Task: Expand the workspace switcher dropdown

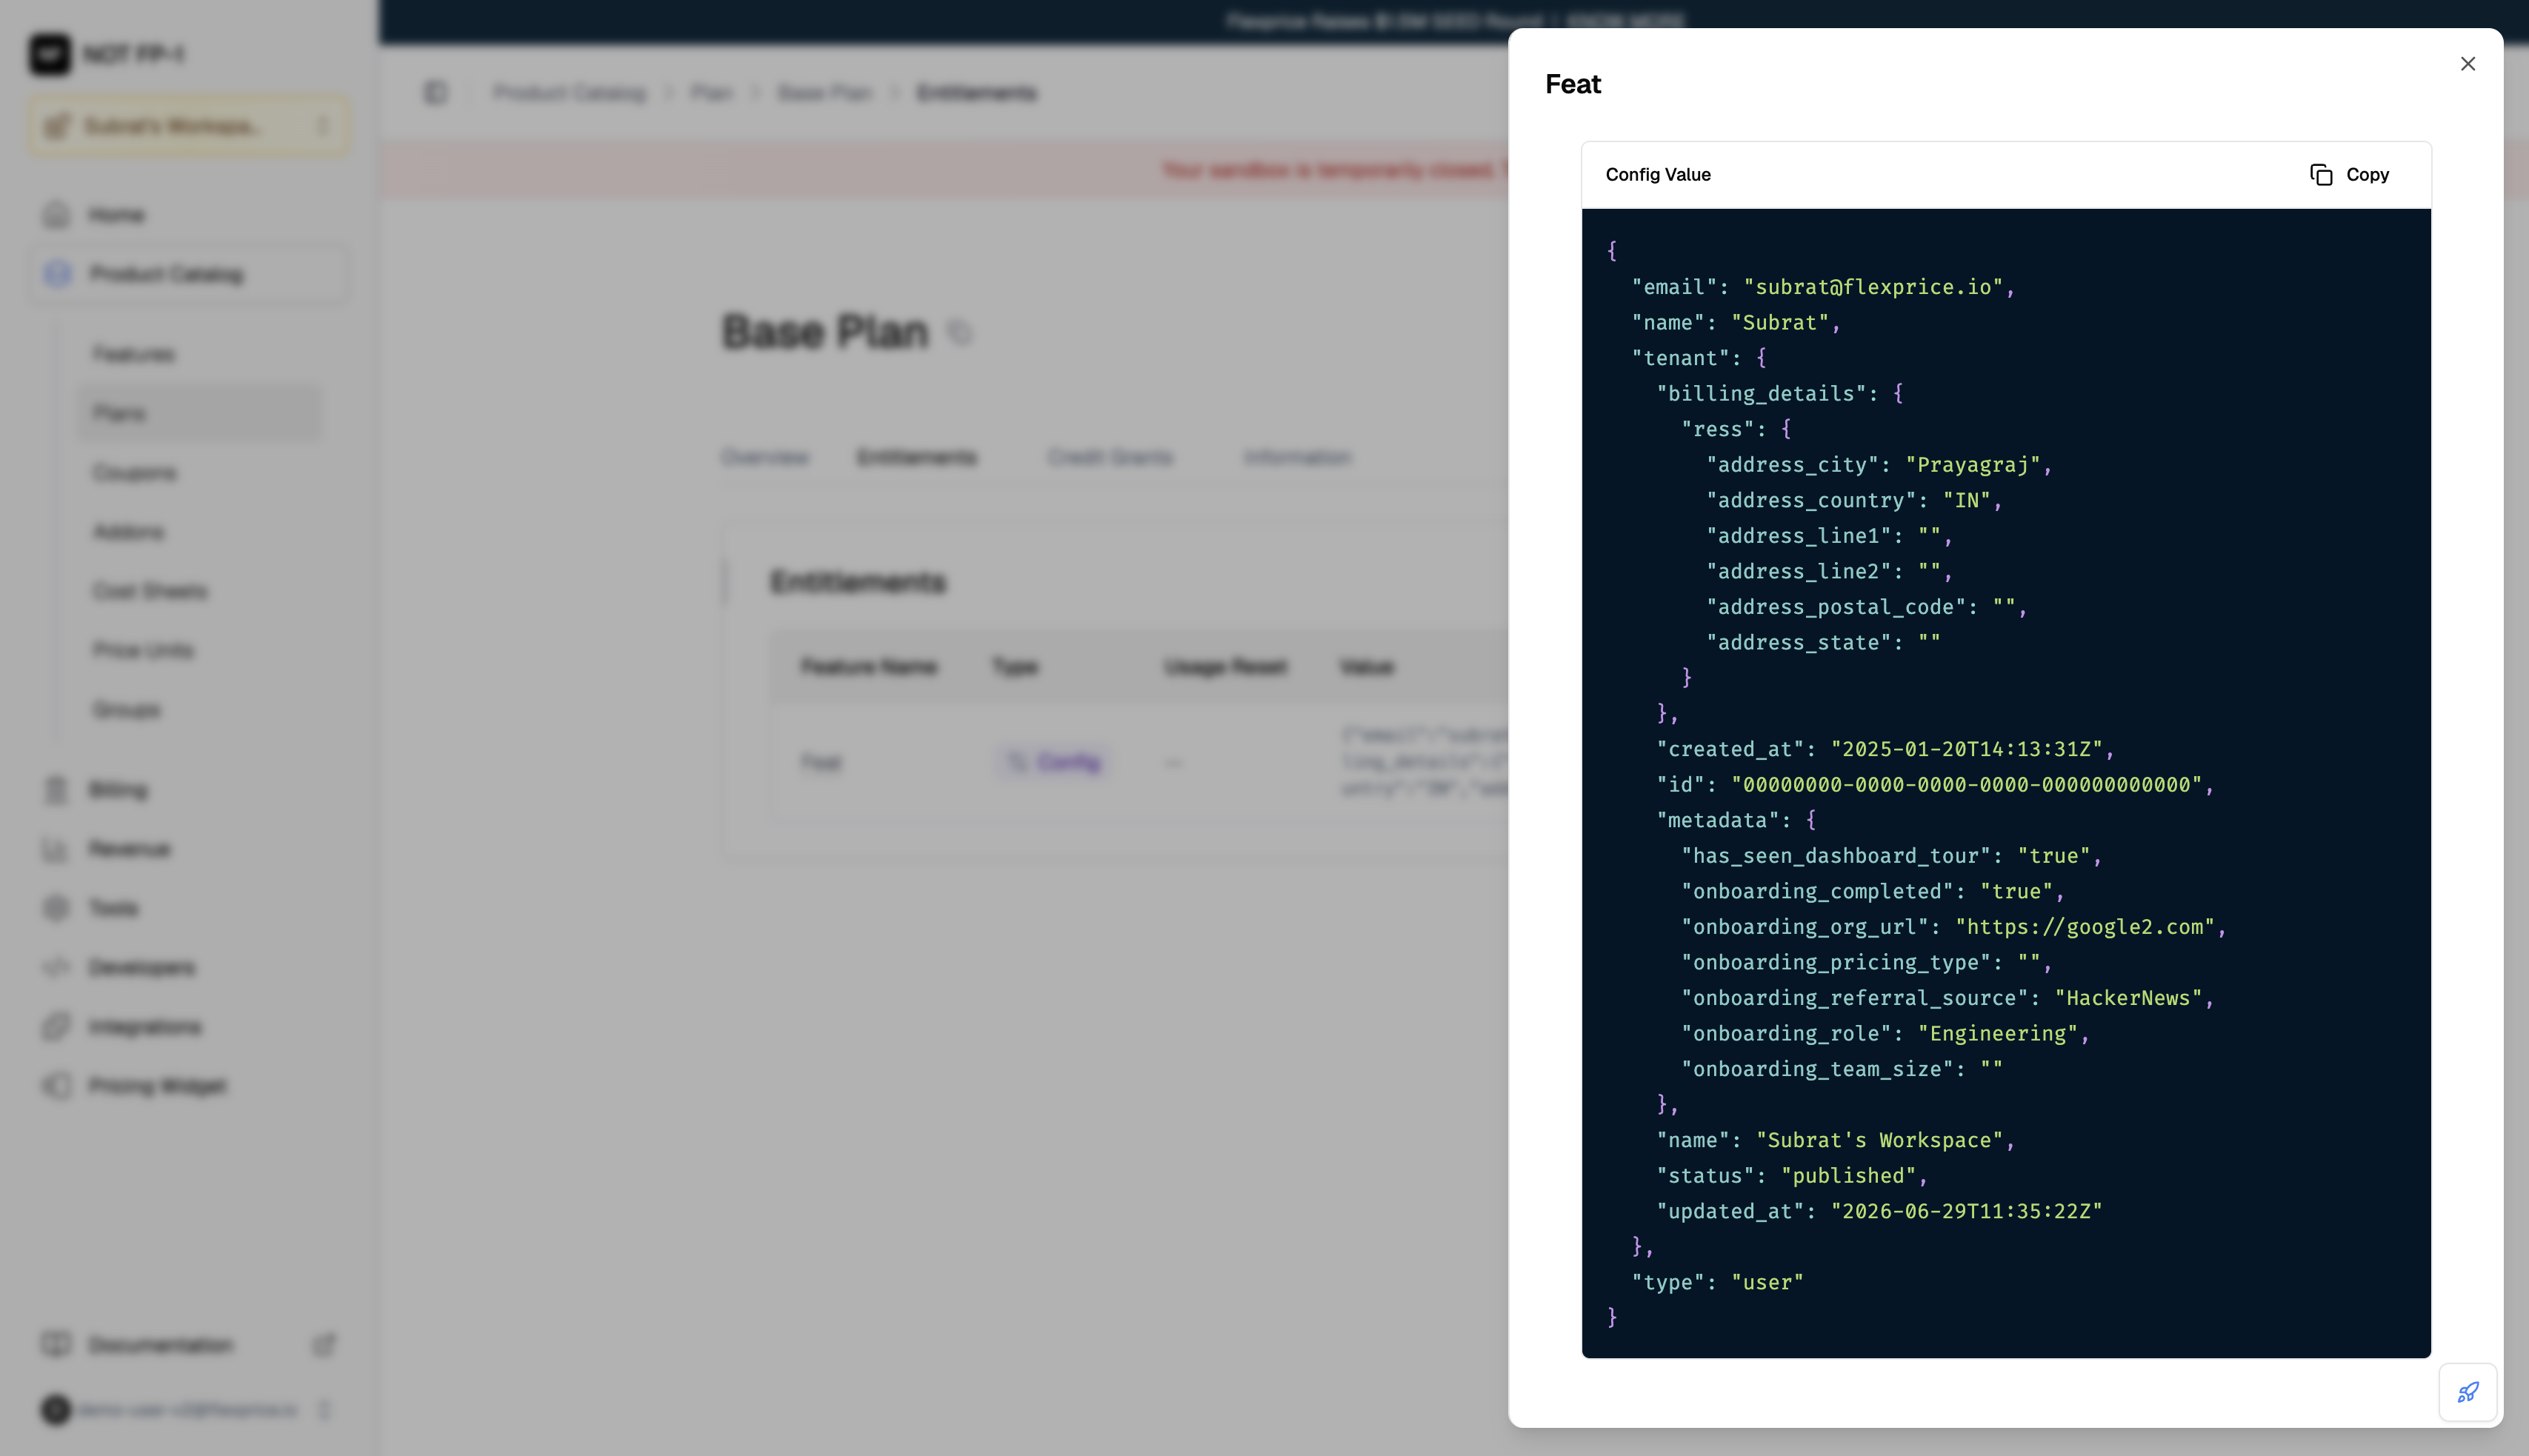Action: [188, 126]
